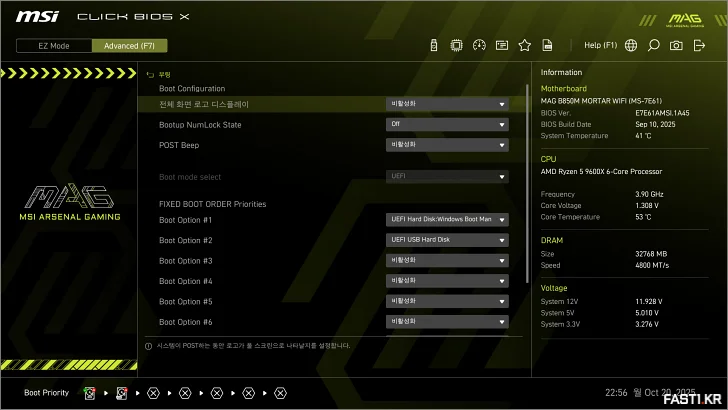The width and height of the screenshot is (728, 410).
Task: Open Help (F1)
Action: (x=600, y=45)
